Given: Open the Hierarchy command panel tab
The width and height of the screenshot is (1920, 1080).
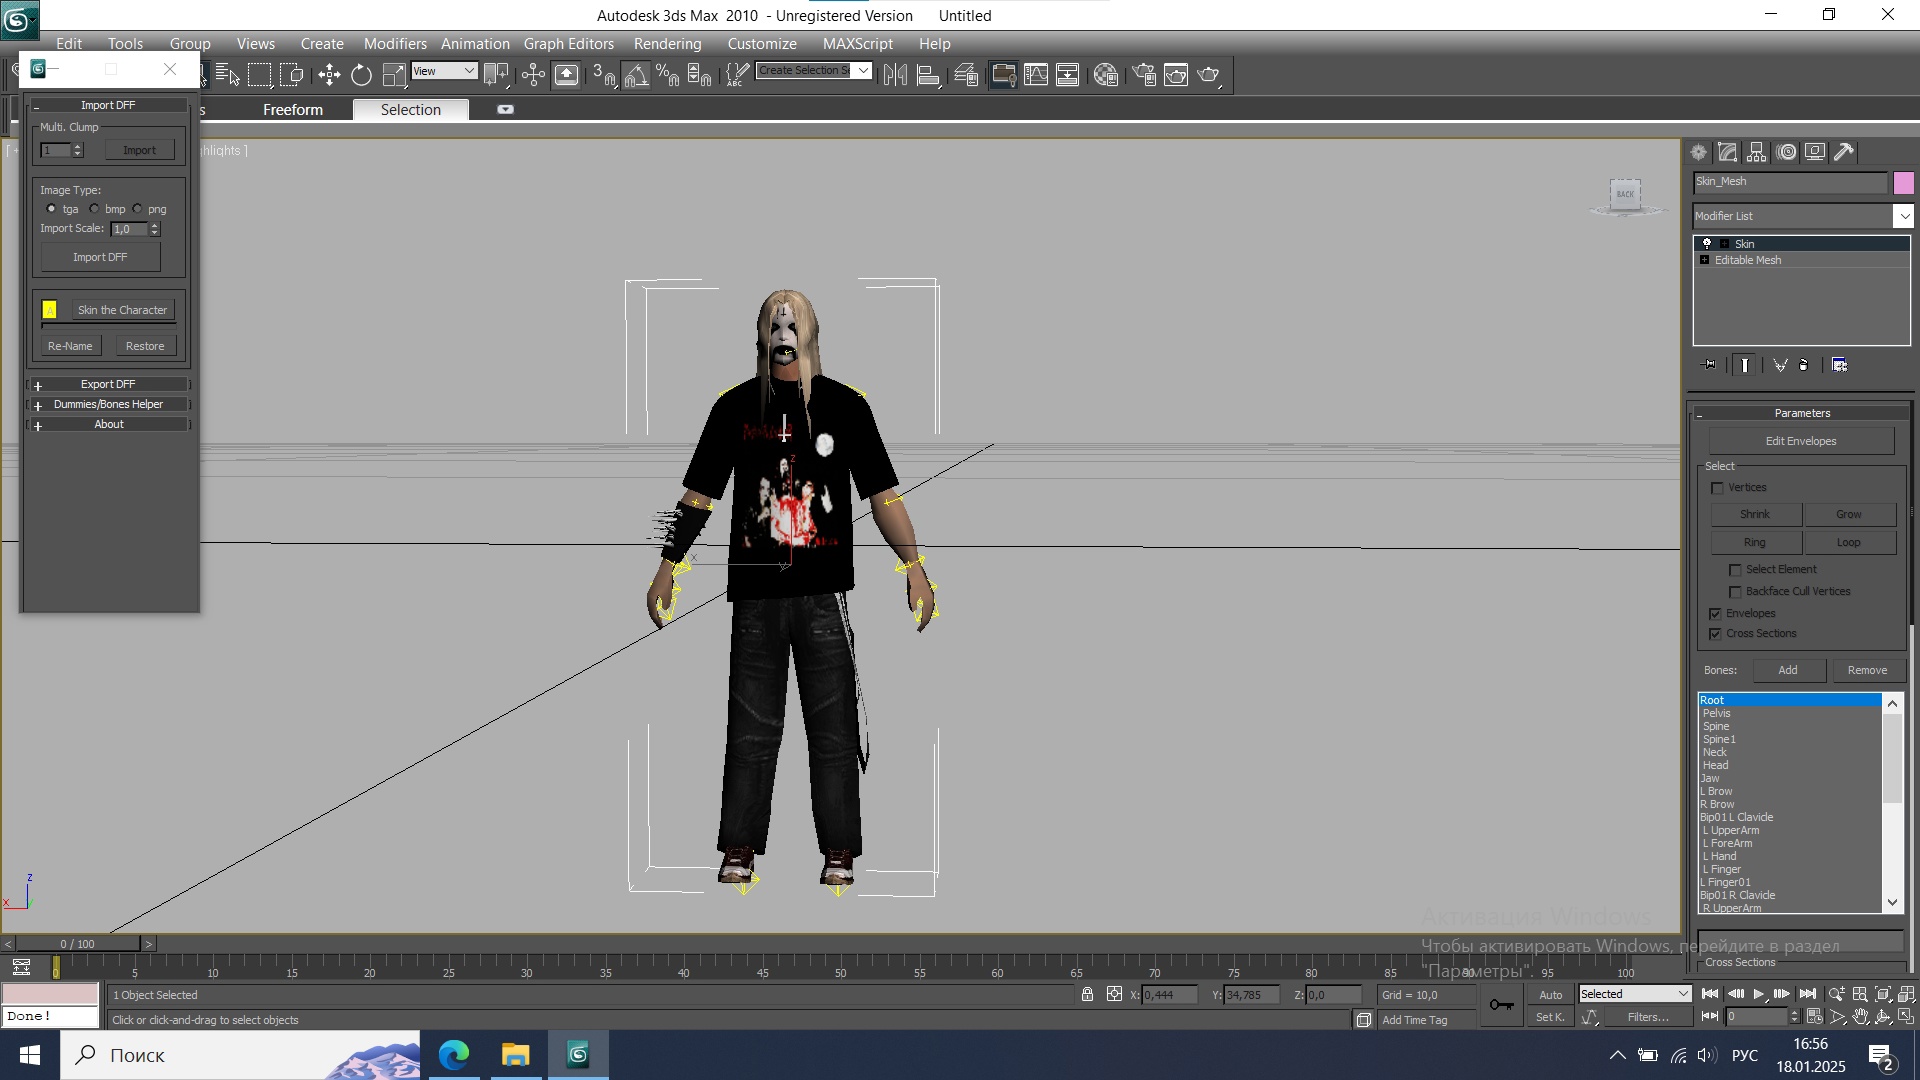Looking at the screenshot, I should coord(1757,152).
